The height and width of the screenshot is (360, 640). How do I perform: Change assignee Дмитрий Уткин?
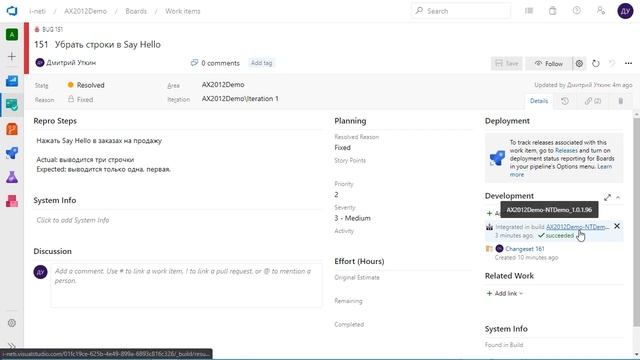pos(66,62)
